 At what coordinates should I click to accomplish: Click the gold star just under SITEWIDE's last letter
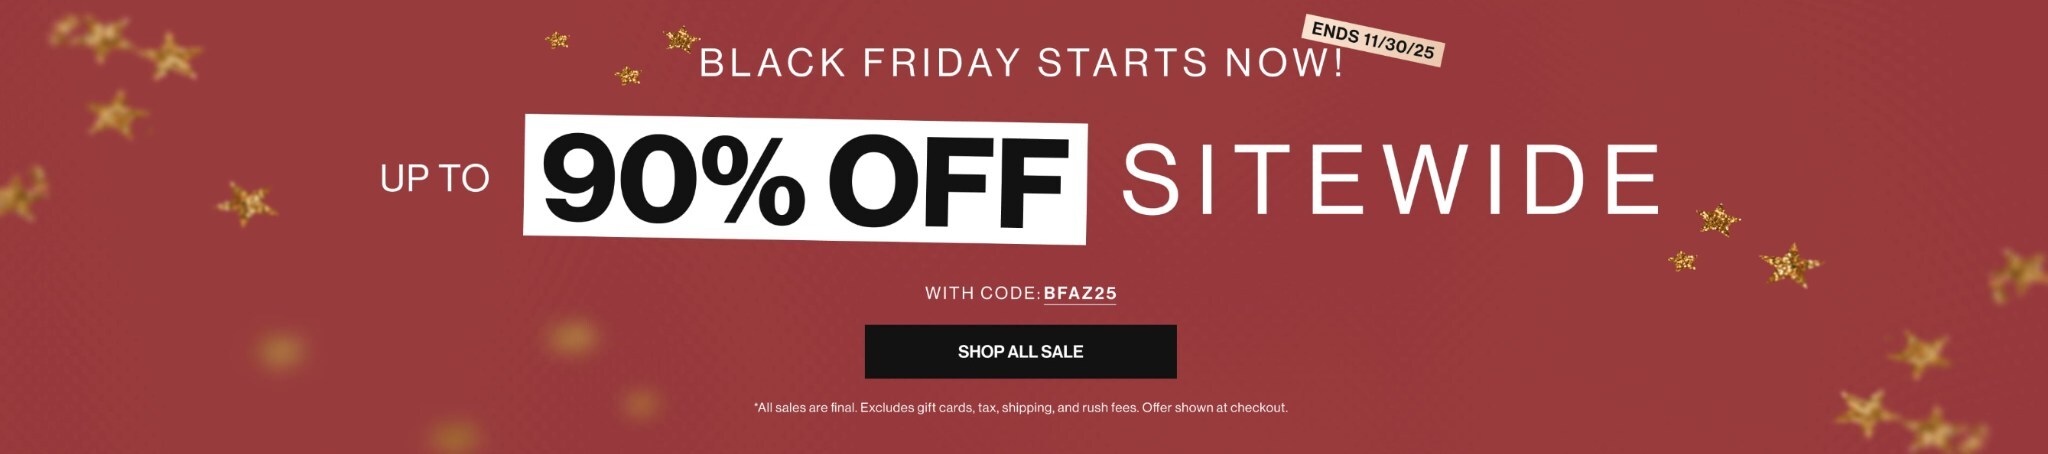point(1718,219)
